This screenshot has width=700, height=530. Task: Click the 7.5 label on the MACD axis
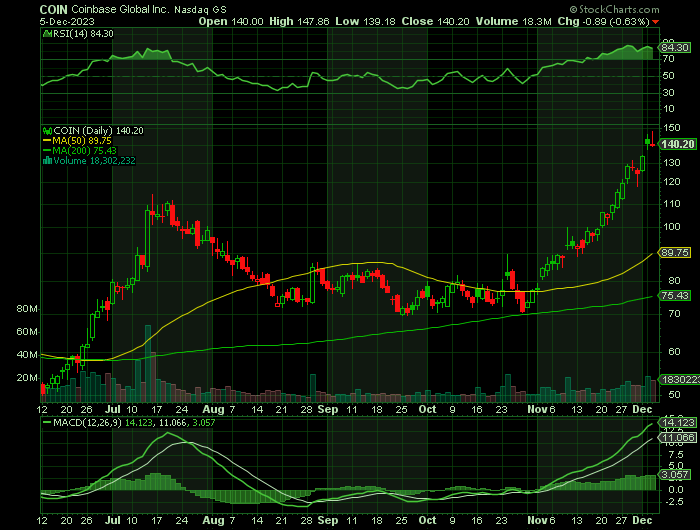pyautogui.click(x=676, y=455)
